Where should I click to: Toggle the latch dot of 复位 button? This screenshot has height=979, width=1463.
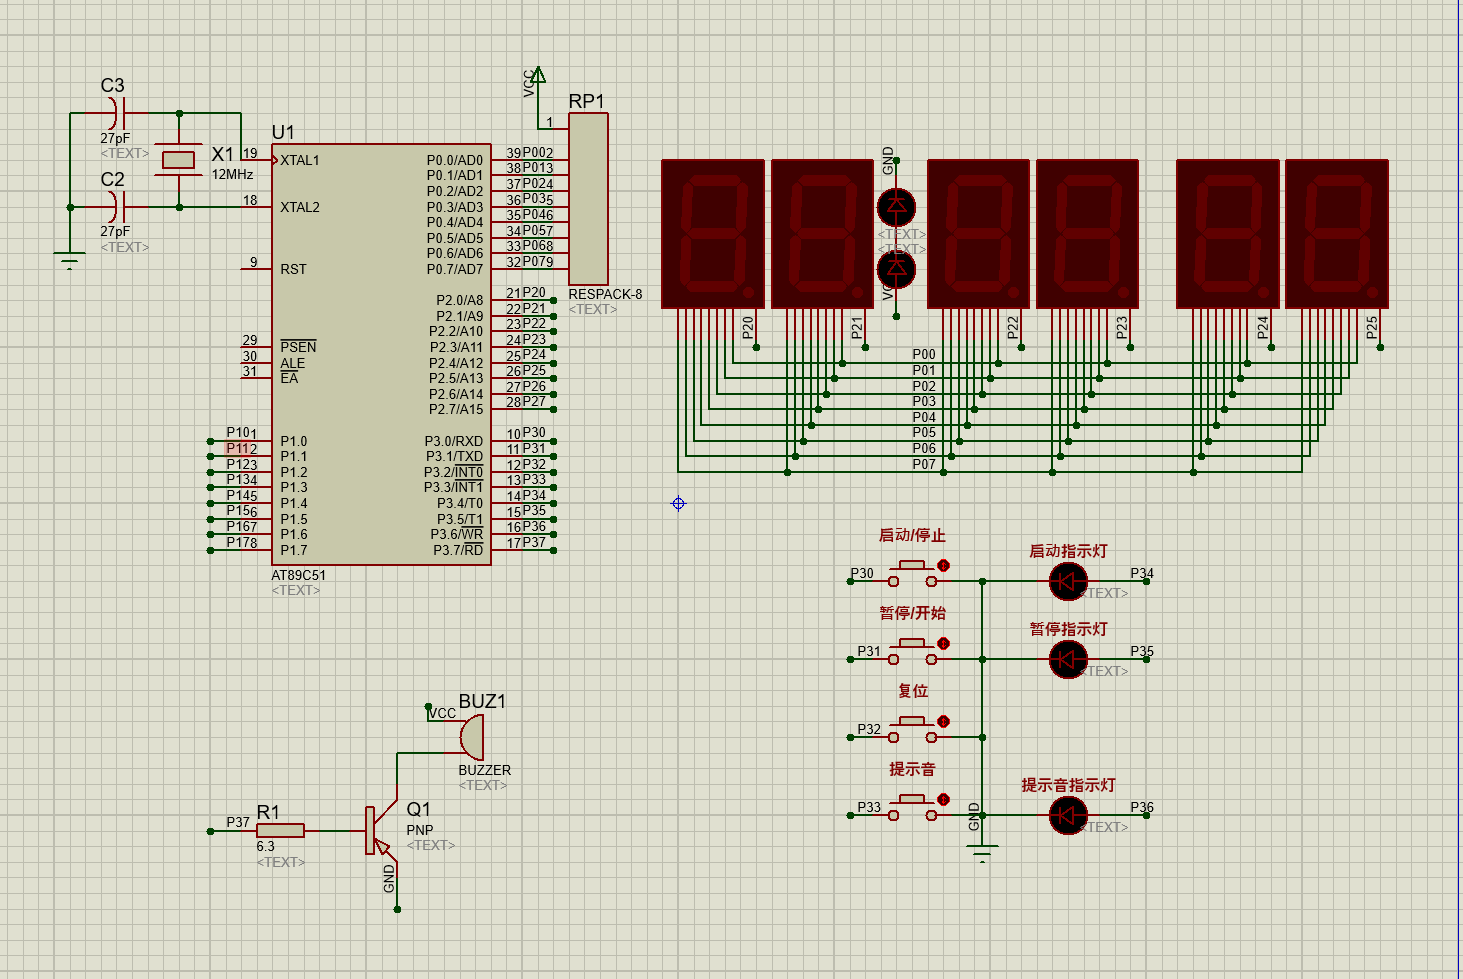[x=944, y=722]
